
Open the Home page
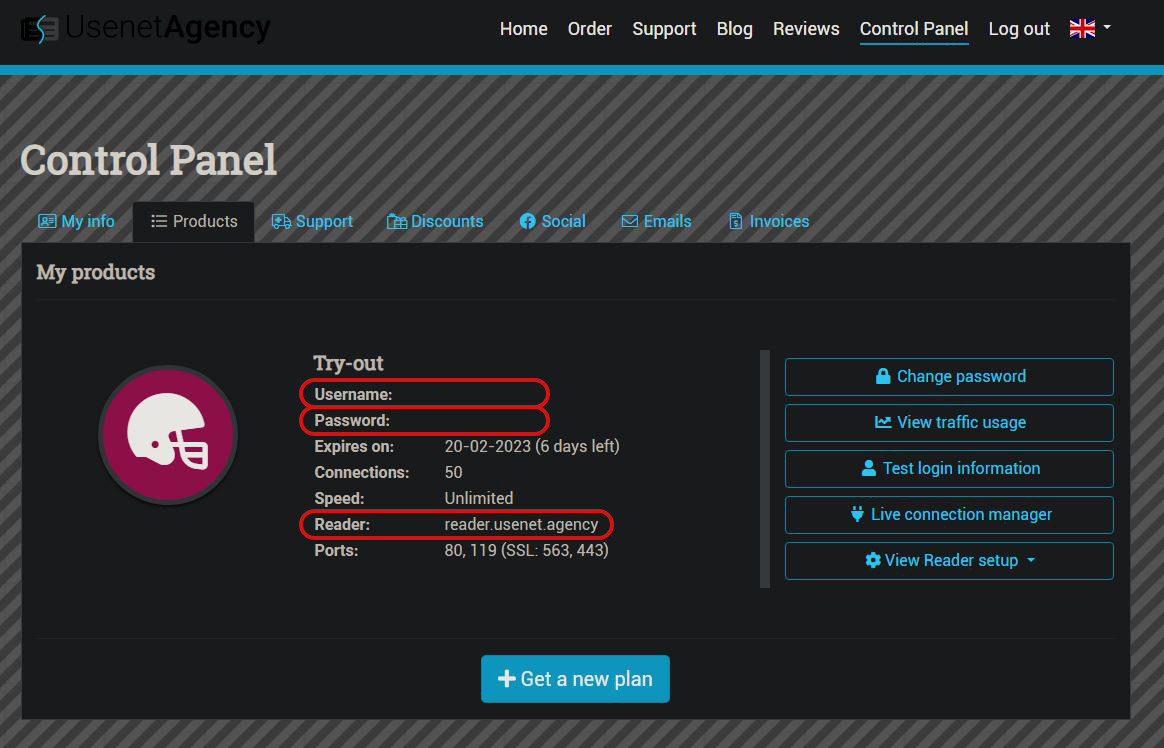click(523, 29)
